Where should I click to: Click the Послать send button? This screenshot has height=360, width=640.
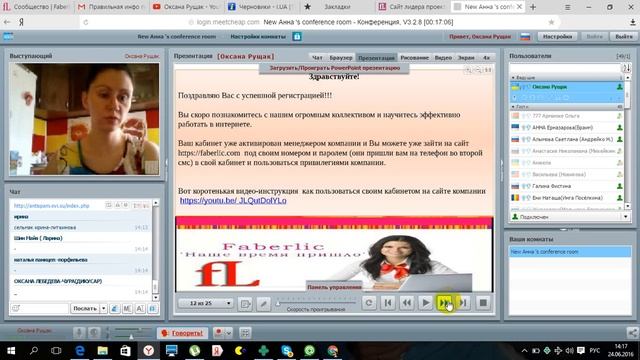point(85,309)
